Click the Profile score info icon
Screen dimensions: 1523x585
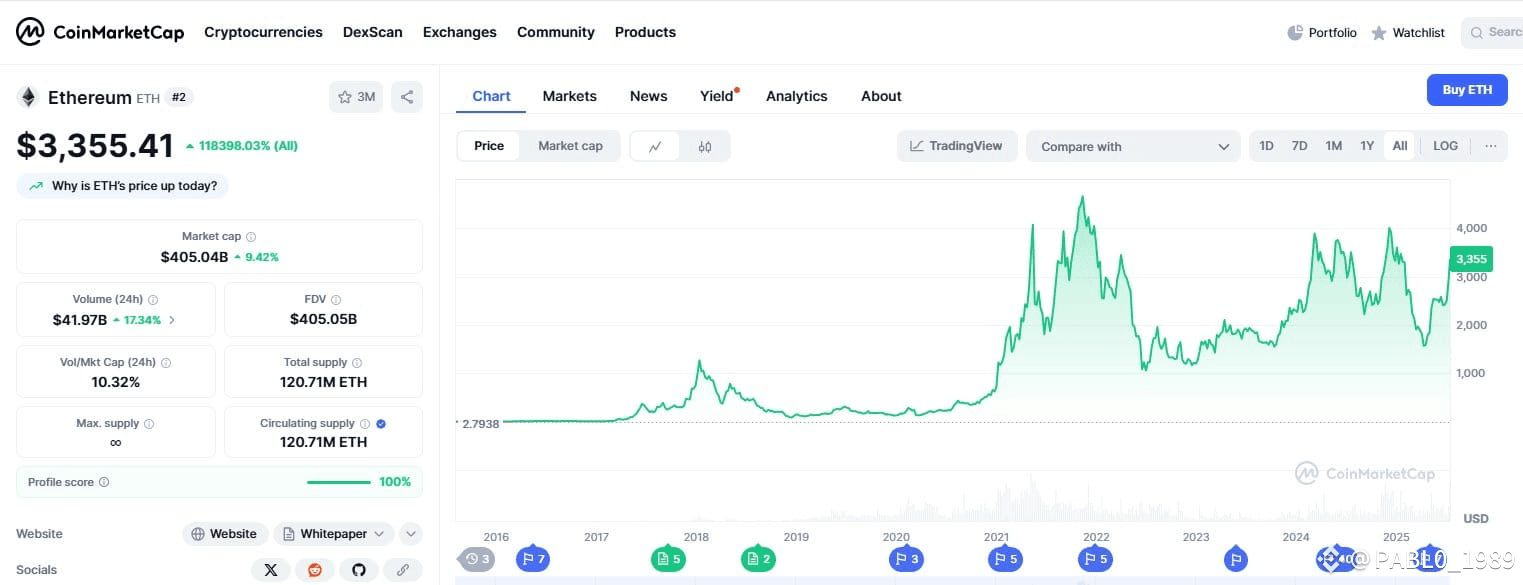104,482
